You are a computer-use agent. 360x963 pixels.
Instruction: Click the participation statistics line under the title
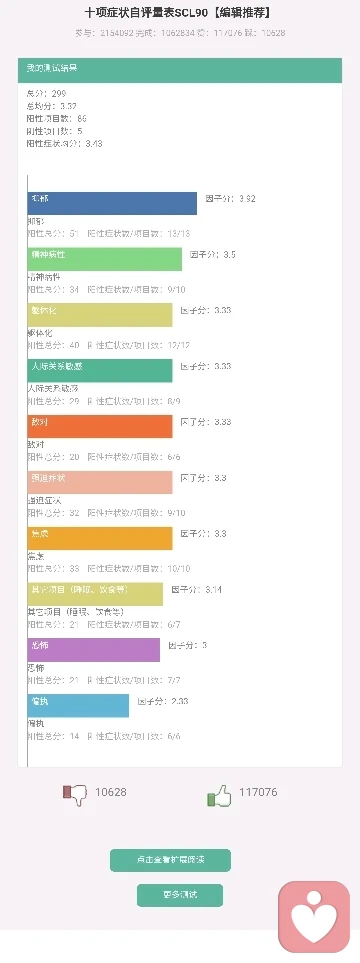pos(180,33)
